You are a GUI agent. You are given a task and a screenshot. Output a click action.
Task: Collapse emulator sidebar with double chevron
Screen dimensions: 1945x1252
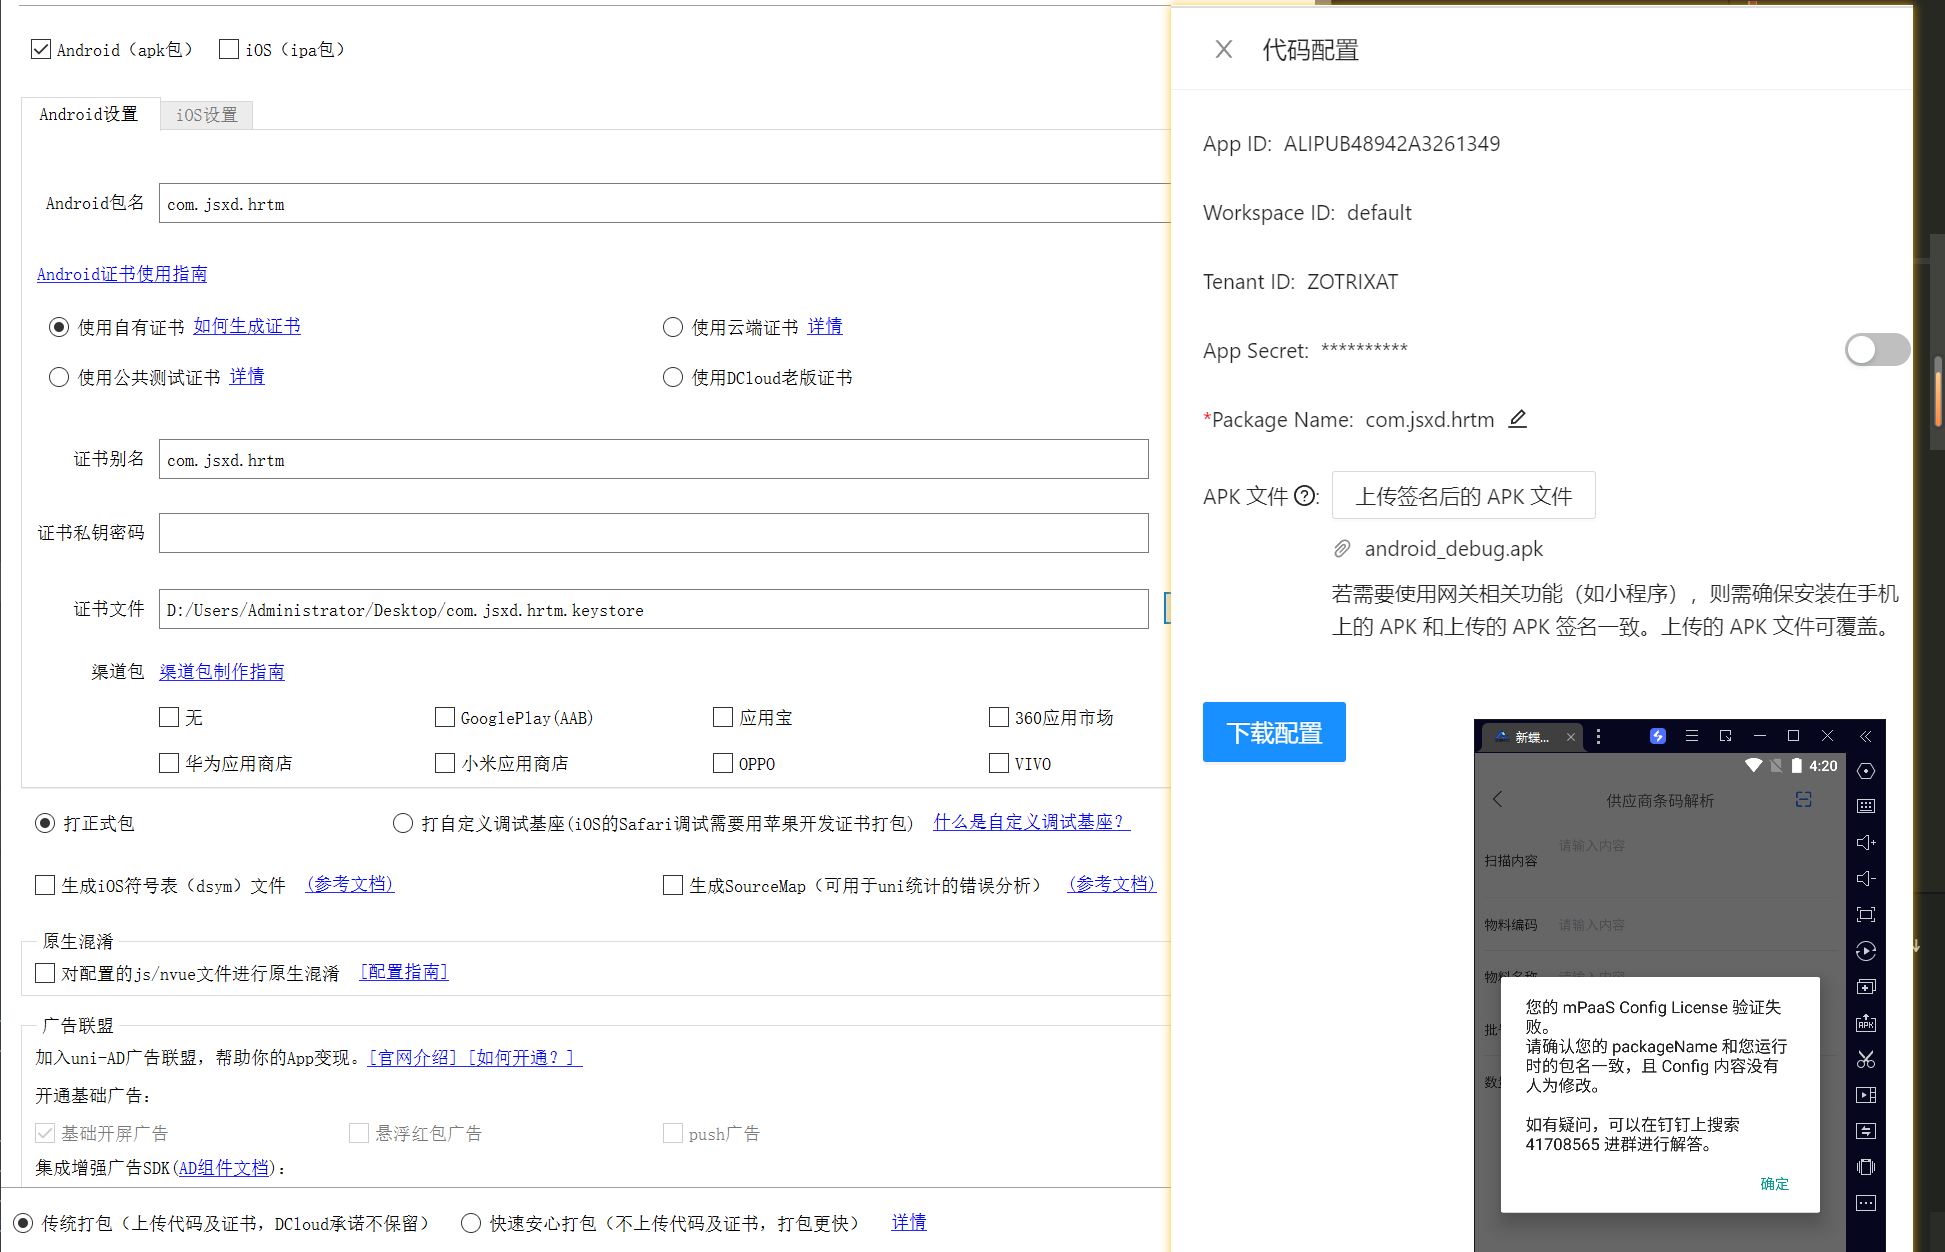click(x=1866, y=736)
